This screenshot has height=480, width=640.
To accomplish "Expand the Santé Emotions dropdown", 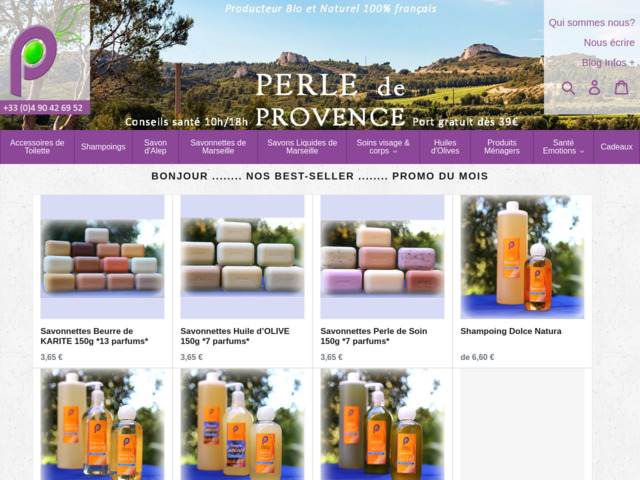I will (x=563, y=147).
